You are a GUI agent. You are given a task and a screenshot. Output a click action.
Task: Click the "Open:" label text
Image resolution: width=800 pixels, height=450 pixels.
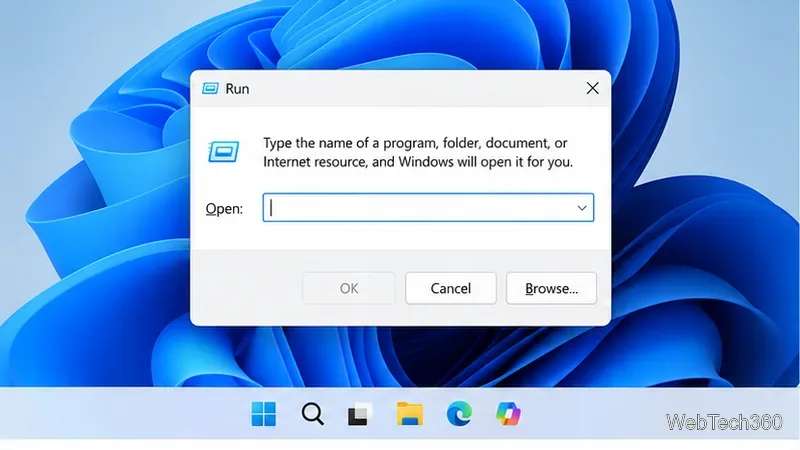pos(224,209)
